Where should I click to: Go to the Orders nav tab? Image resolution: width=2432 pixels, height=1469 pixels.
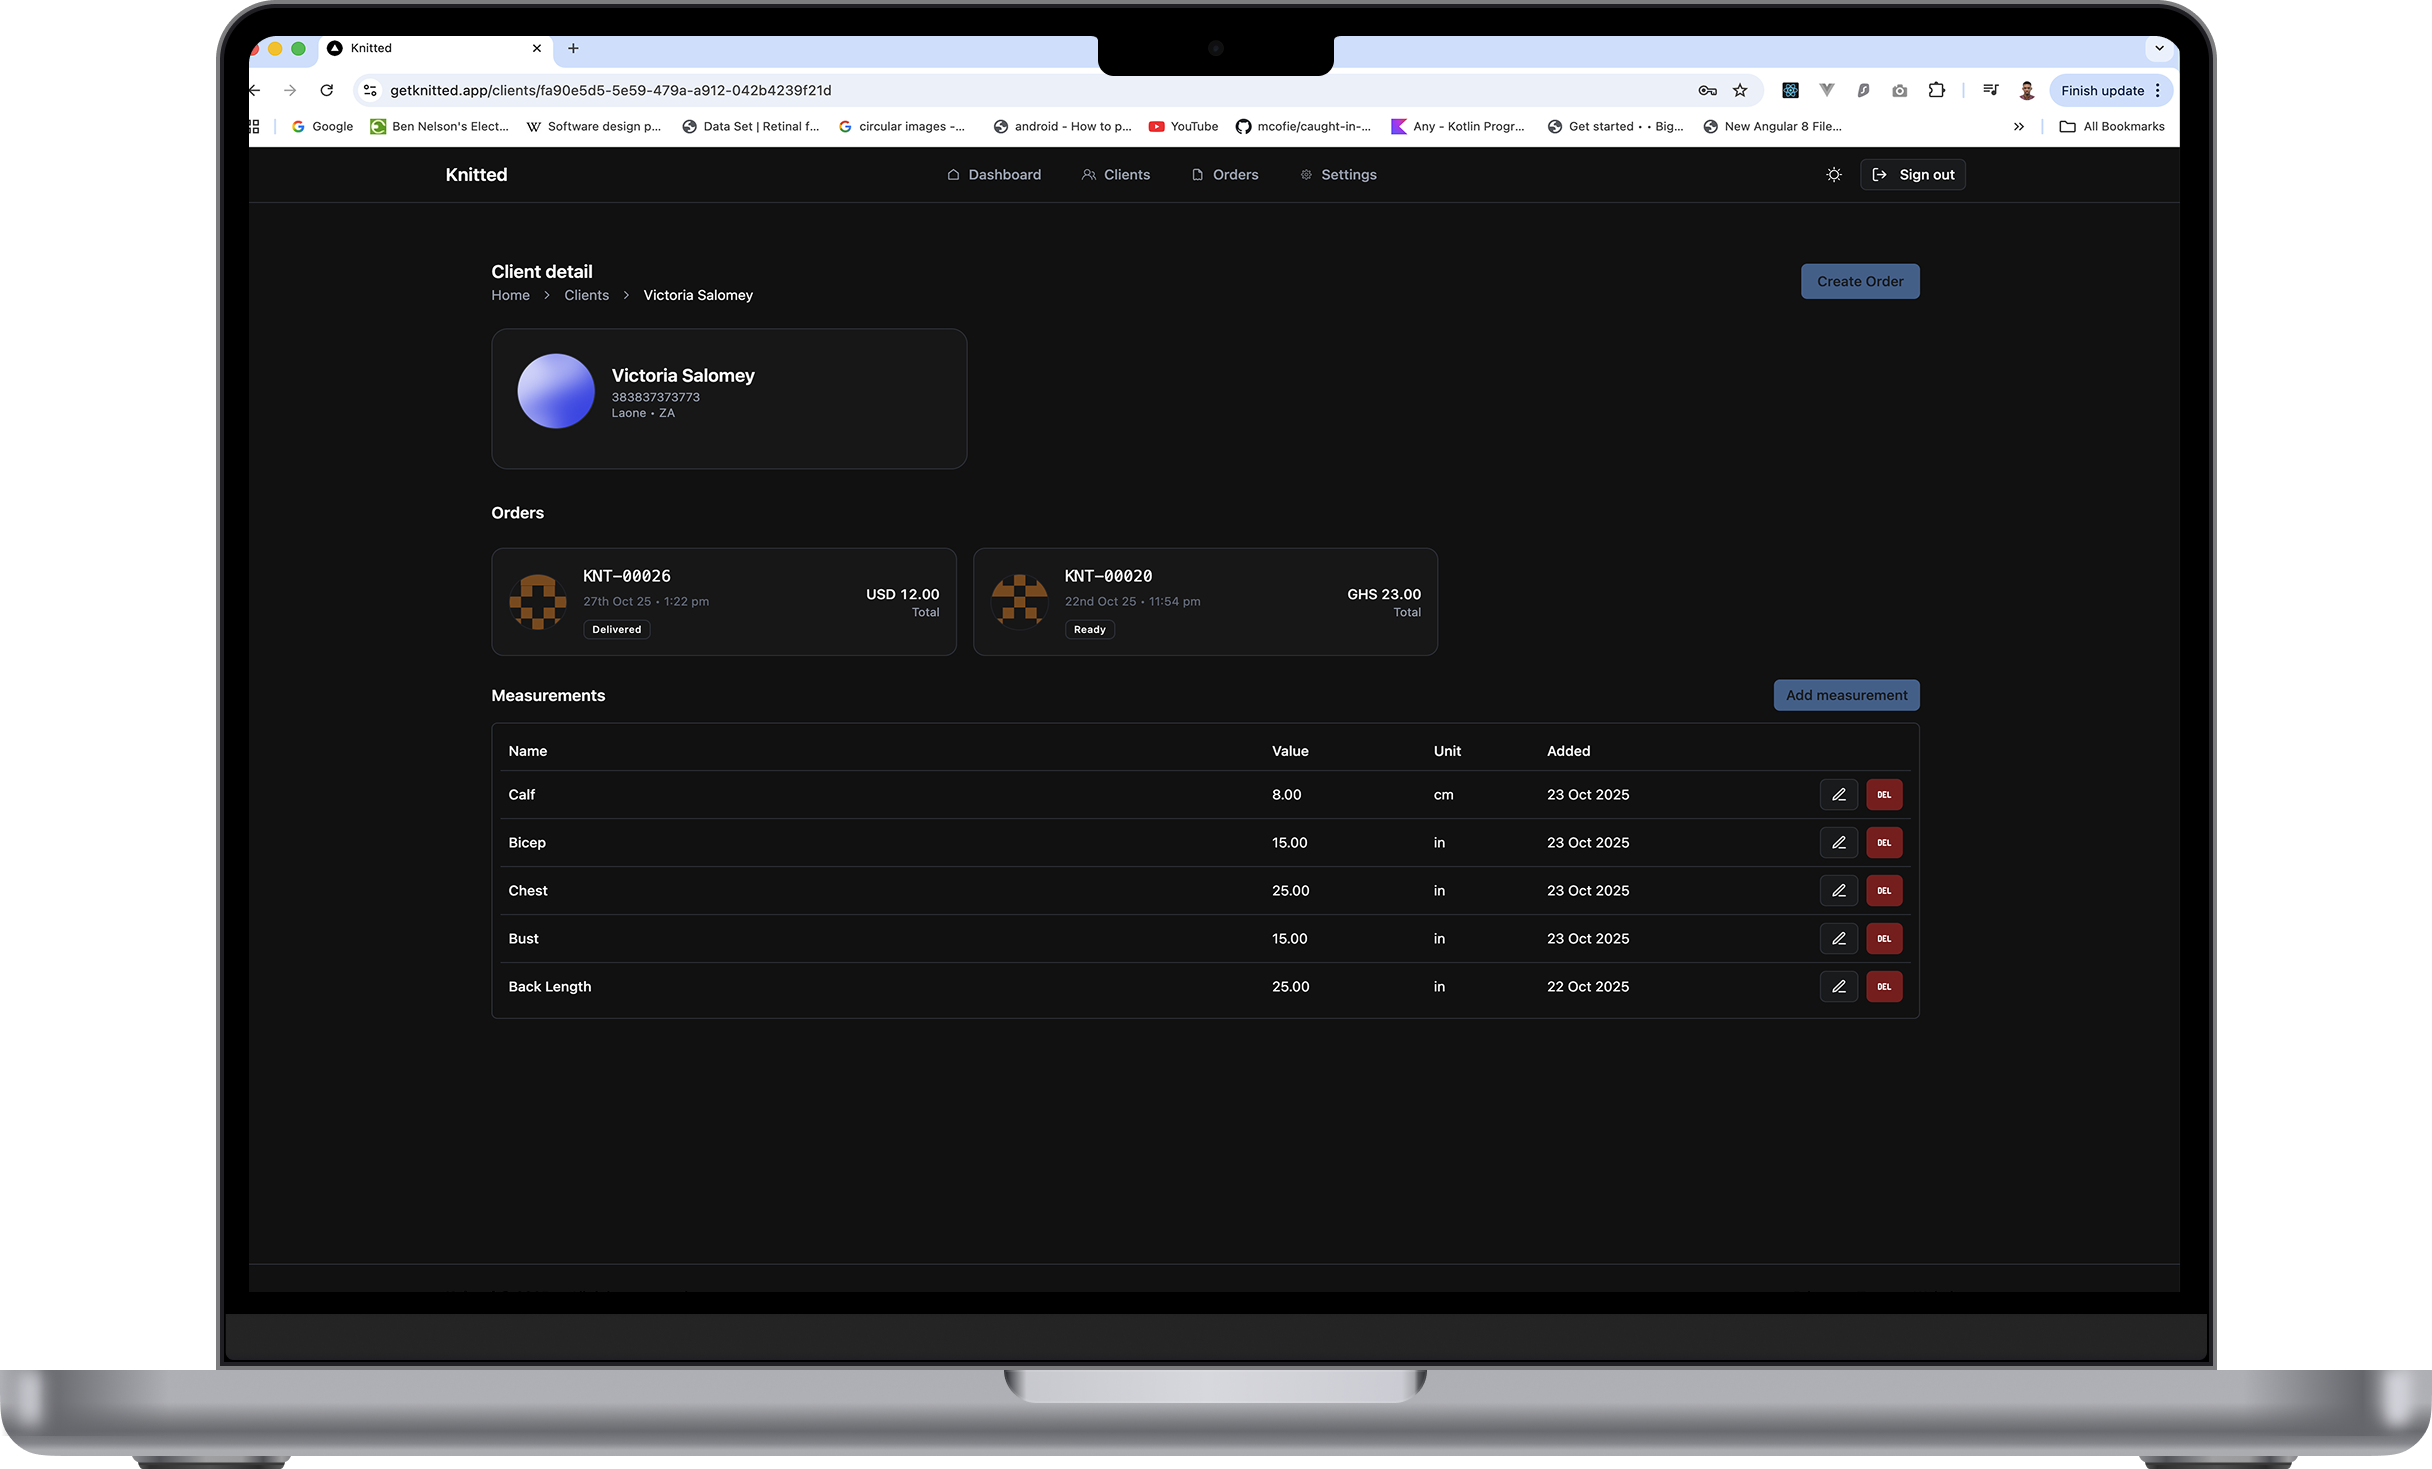point(1225,175)
